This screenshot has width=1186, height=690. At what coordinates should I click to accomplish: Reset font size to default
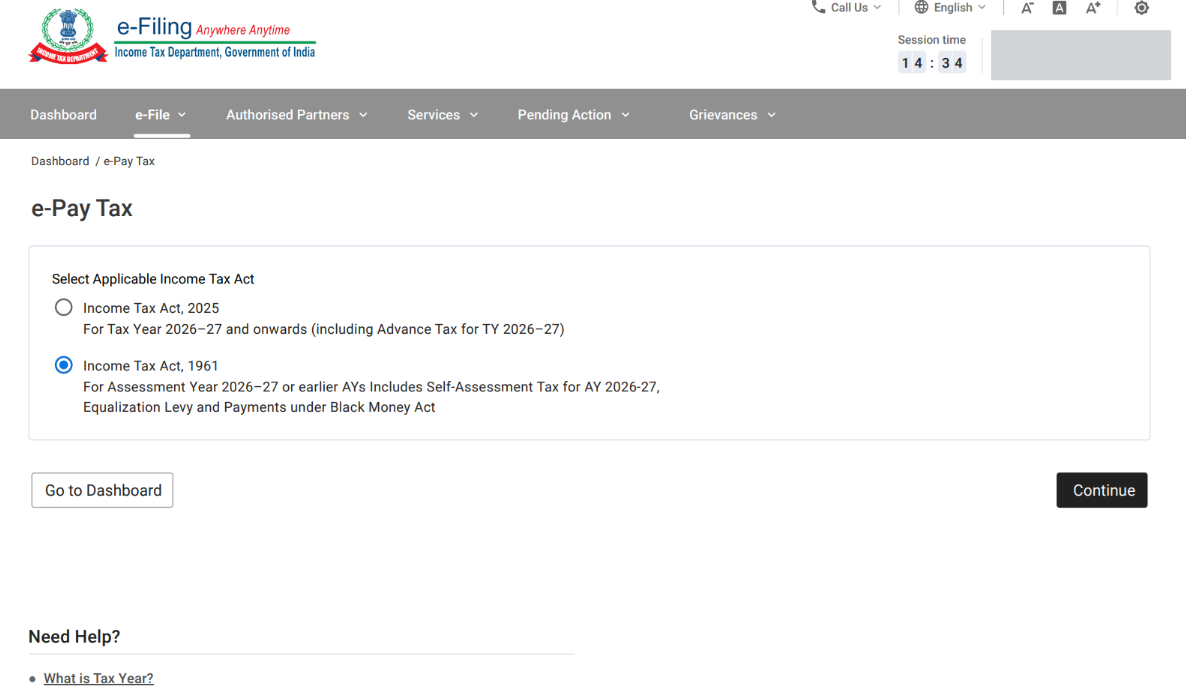point(1059,8)
